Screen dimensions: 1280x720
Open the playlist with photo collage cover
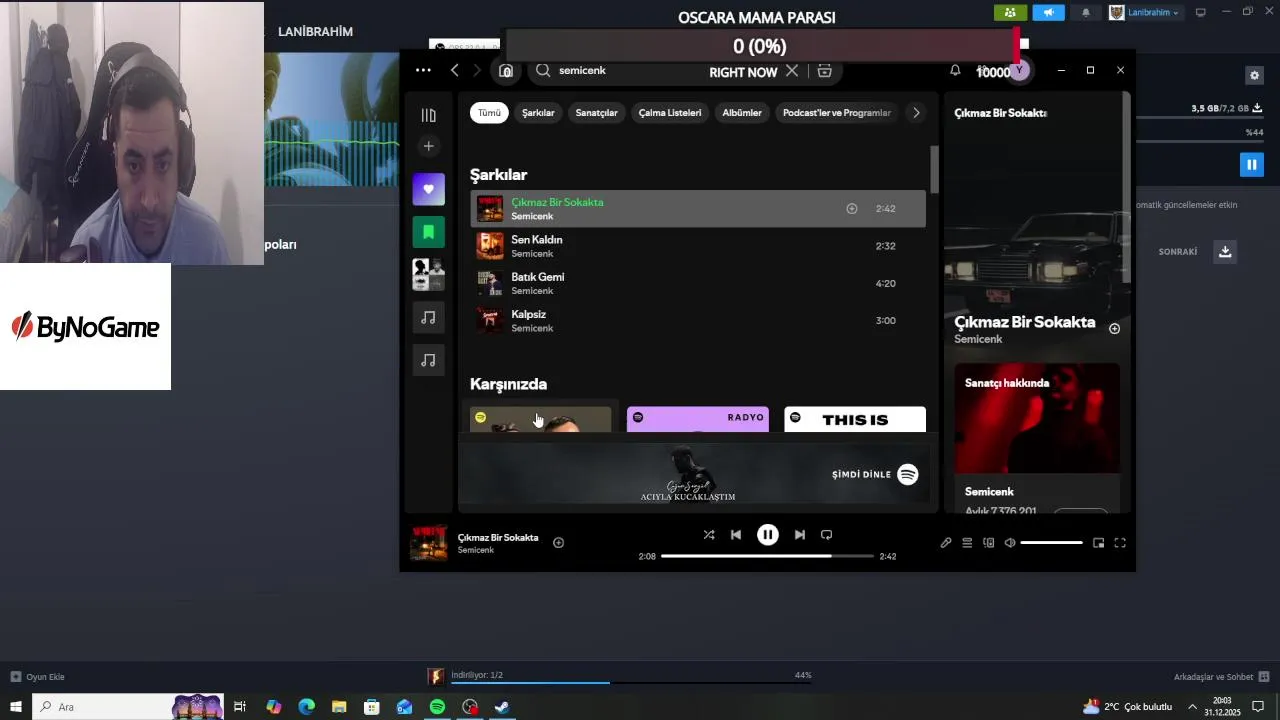click(429, 274)
